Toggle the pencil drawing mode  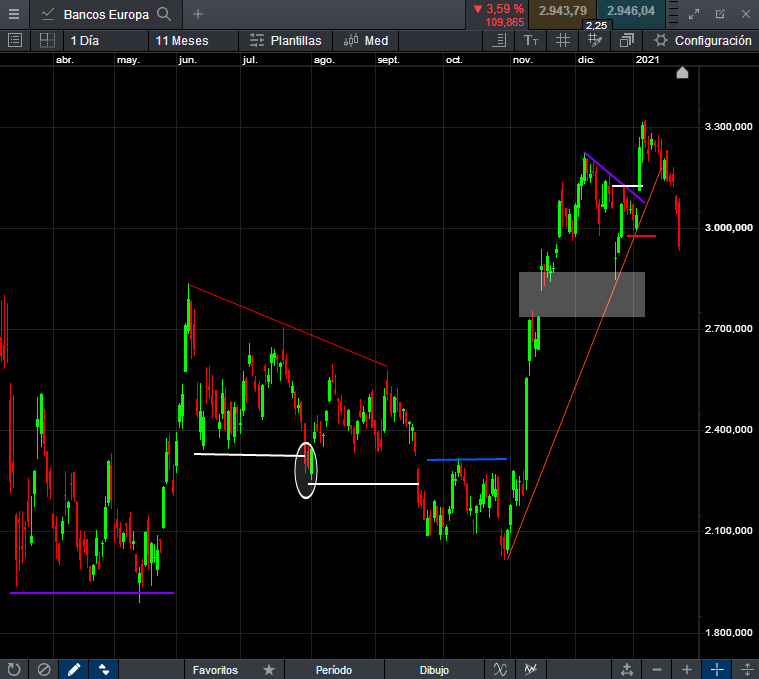point(74,669)
